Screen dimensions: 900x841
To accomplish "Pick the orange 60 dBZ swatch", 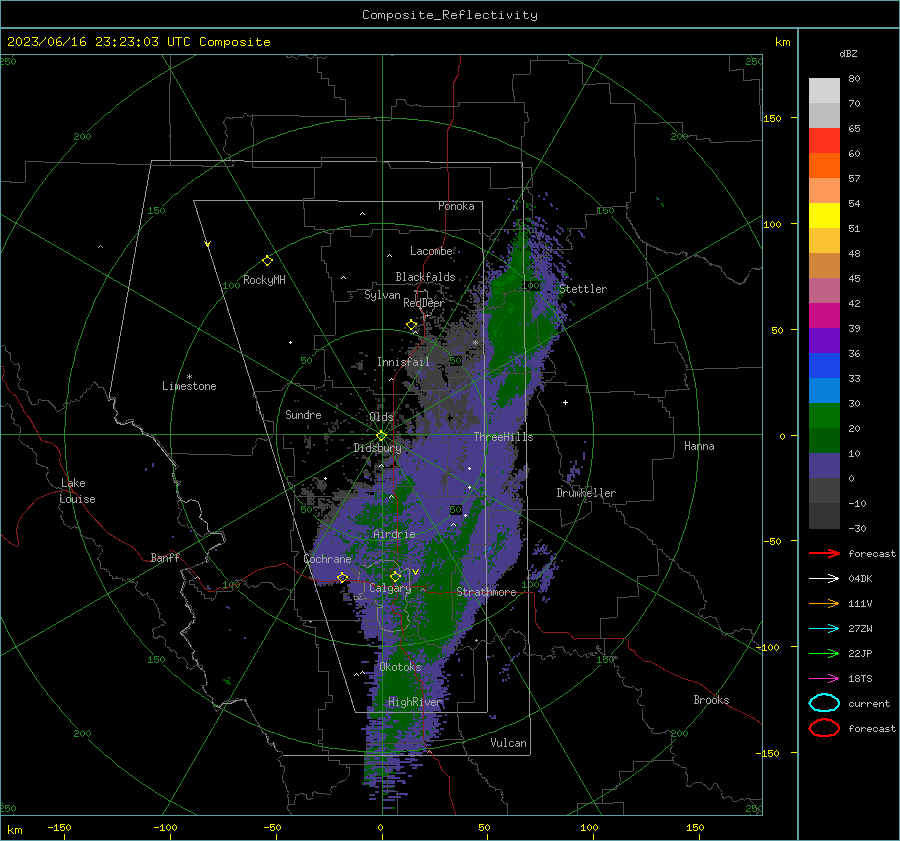I will 824,165.
